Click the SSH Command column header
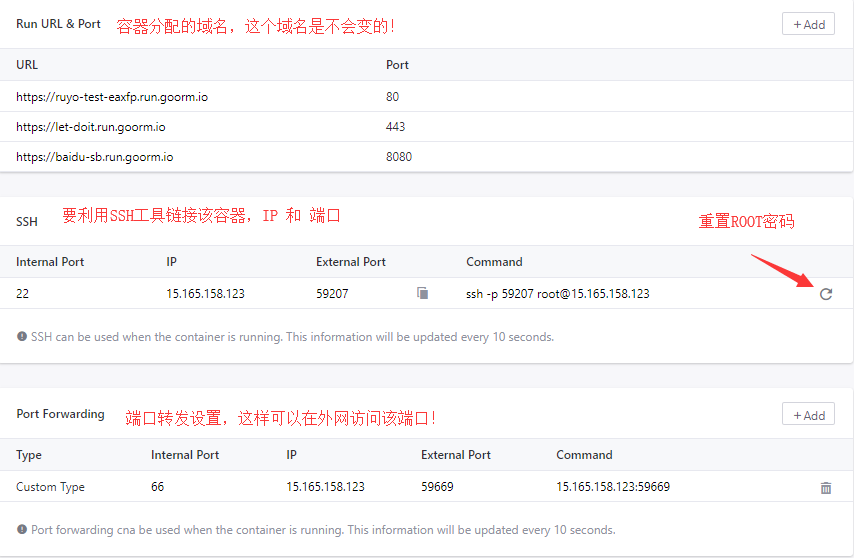854x558 pixels. point(494,262)
